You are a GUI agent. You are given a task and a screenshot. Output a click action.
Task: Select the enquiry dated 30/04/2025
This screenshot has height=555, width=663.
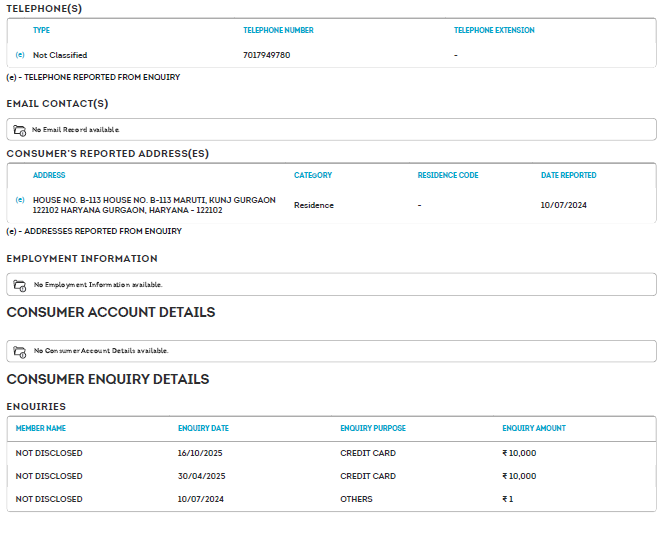click(x=202, y=476)
